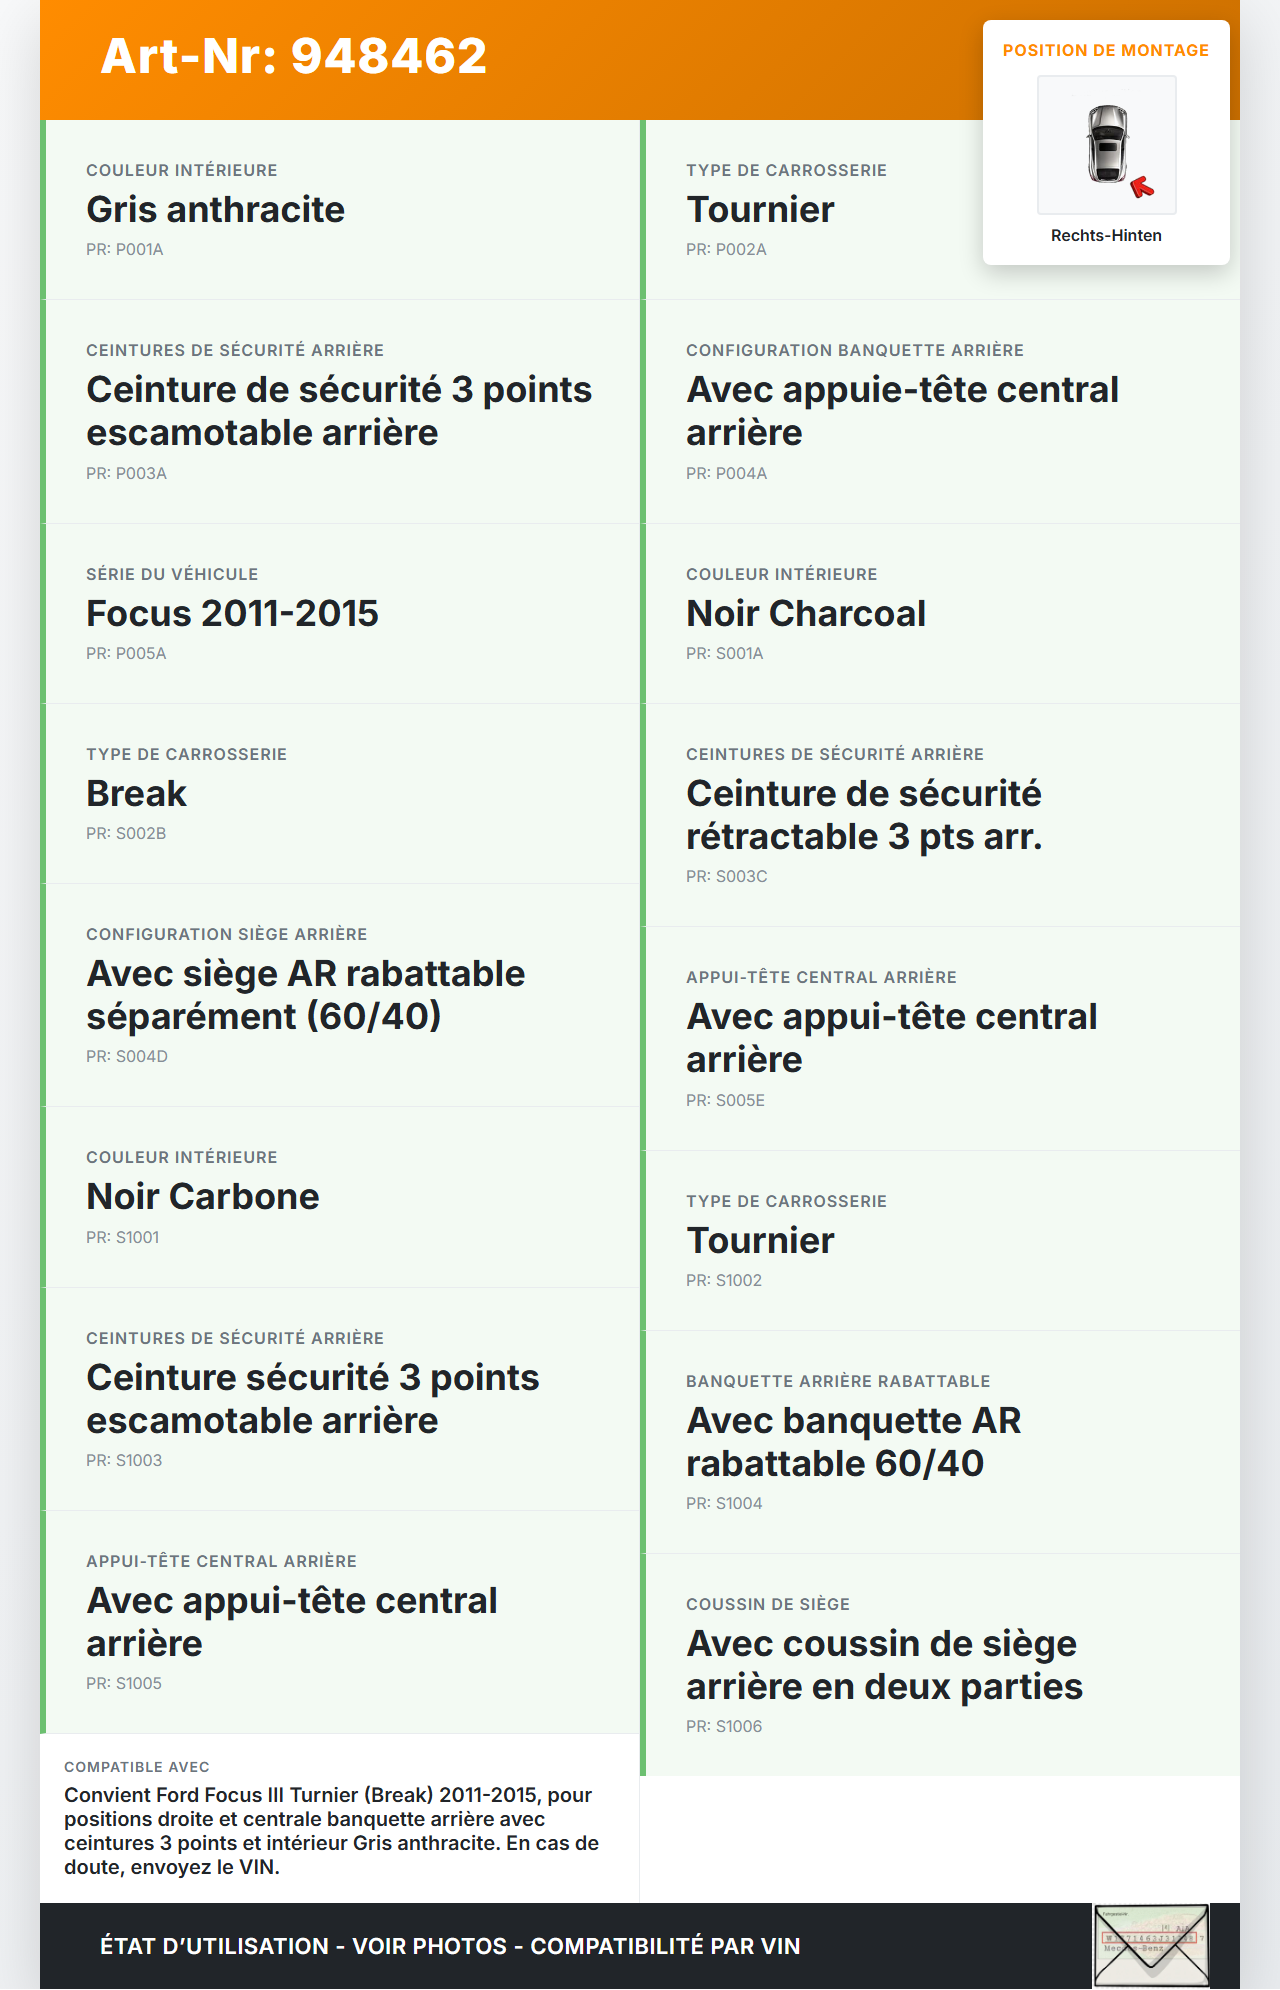The width and height of the screenshot is (1280, 1990).
Task: Click the PR: P004A code label
Action: [727, 474]
